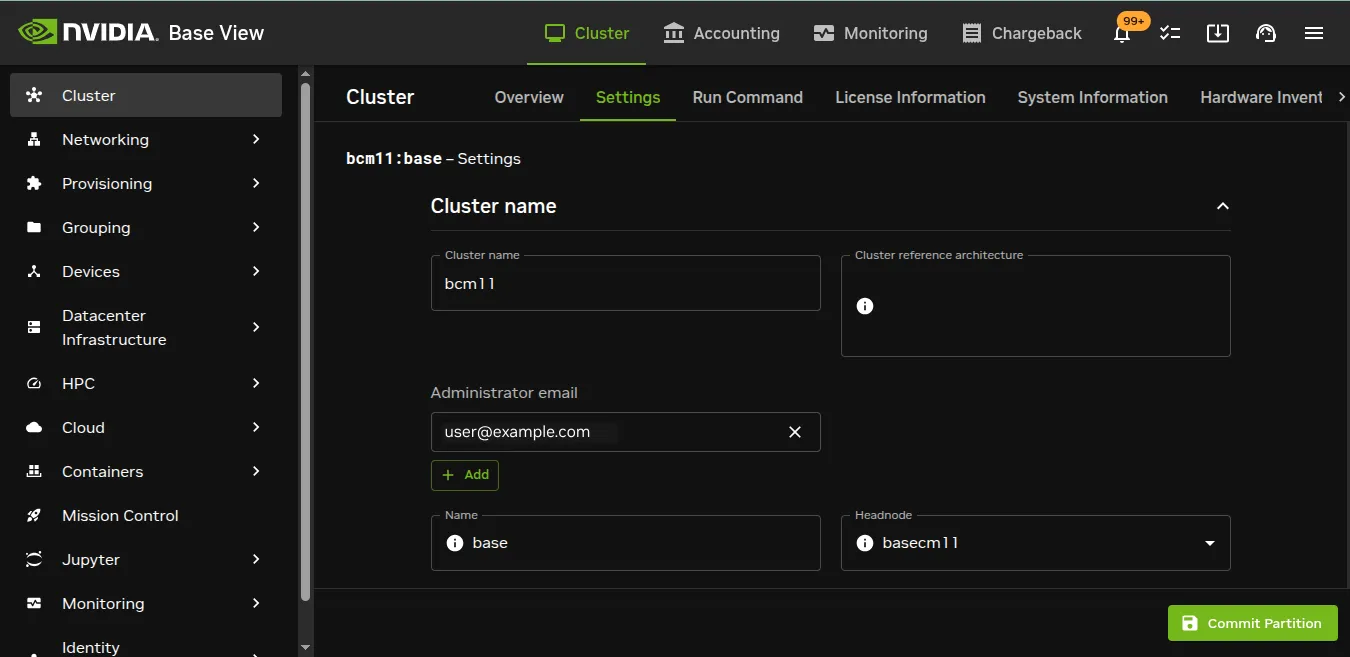
Task: Clear the user@example.com email entry
Action: 795,432
